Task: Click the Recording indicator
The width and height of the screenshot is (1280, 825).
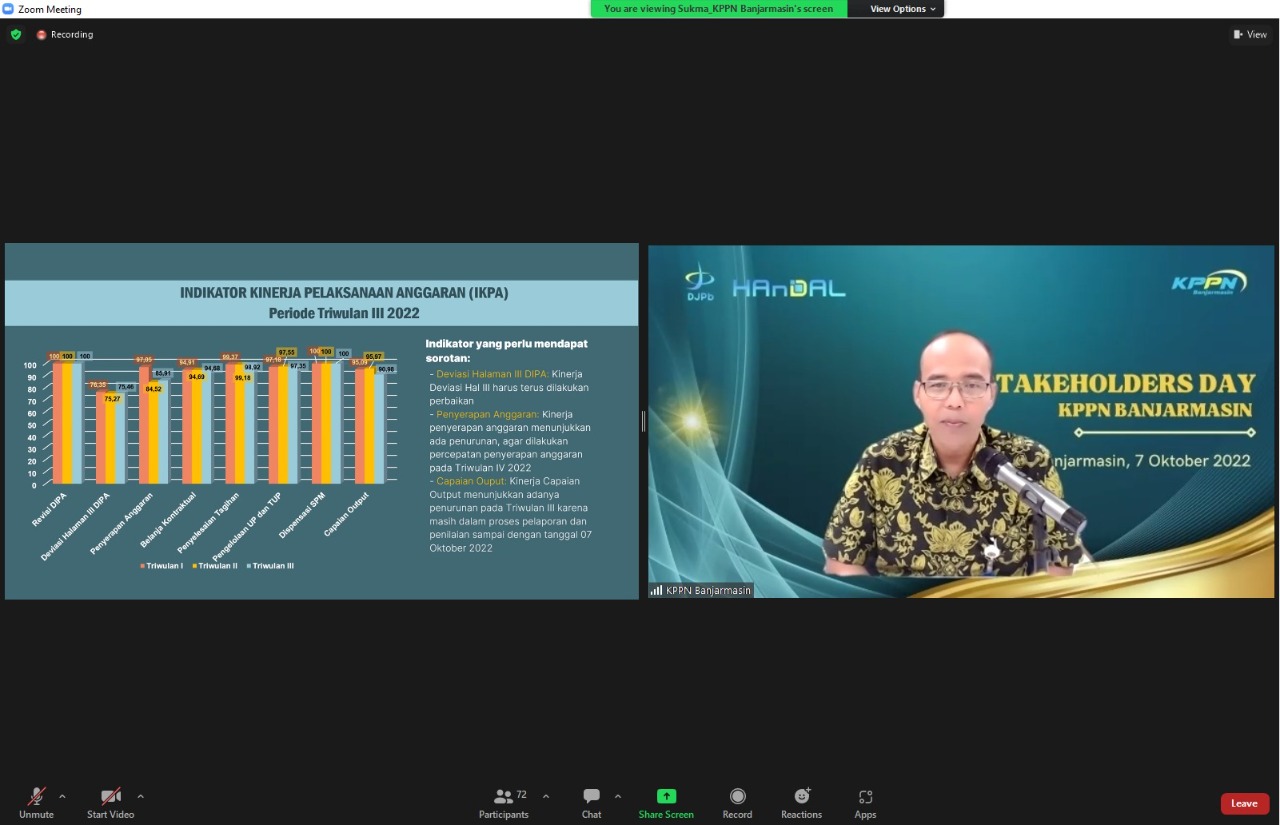Action: (65, 35)
